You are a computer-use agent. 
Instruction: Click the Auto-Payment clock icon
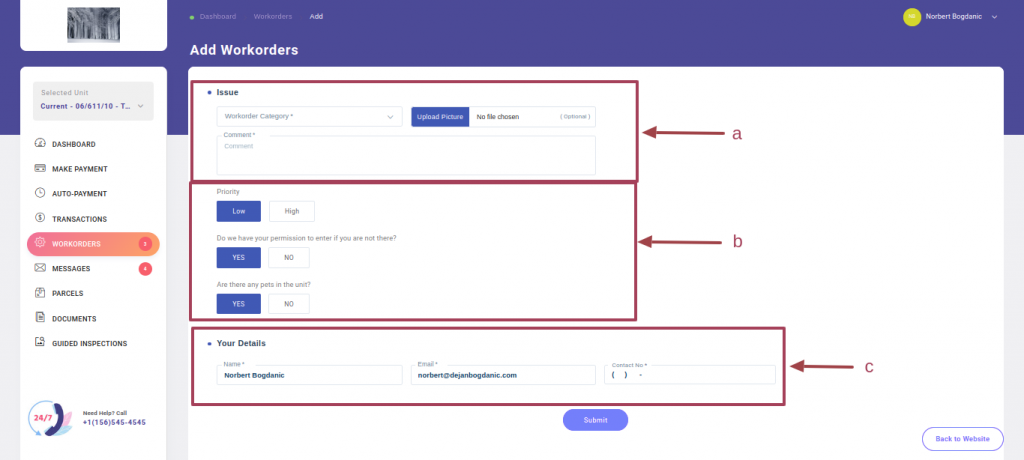point(40,193)
